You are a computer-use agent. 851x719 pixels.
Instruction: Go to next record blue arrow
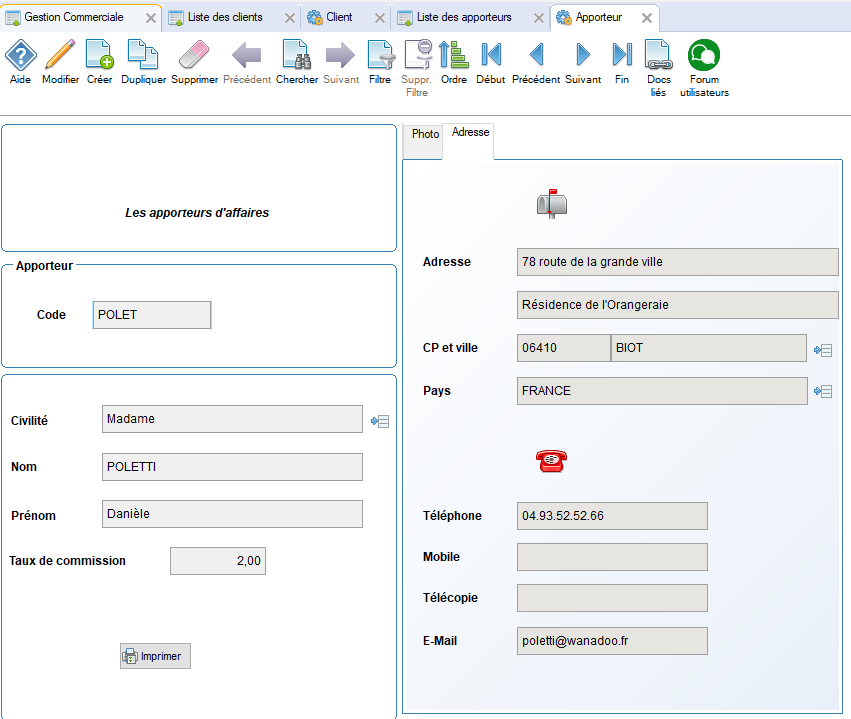click(x=583, y=55)
